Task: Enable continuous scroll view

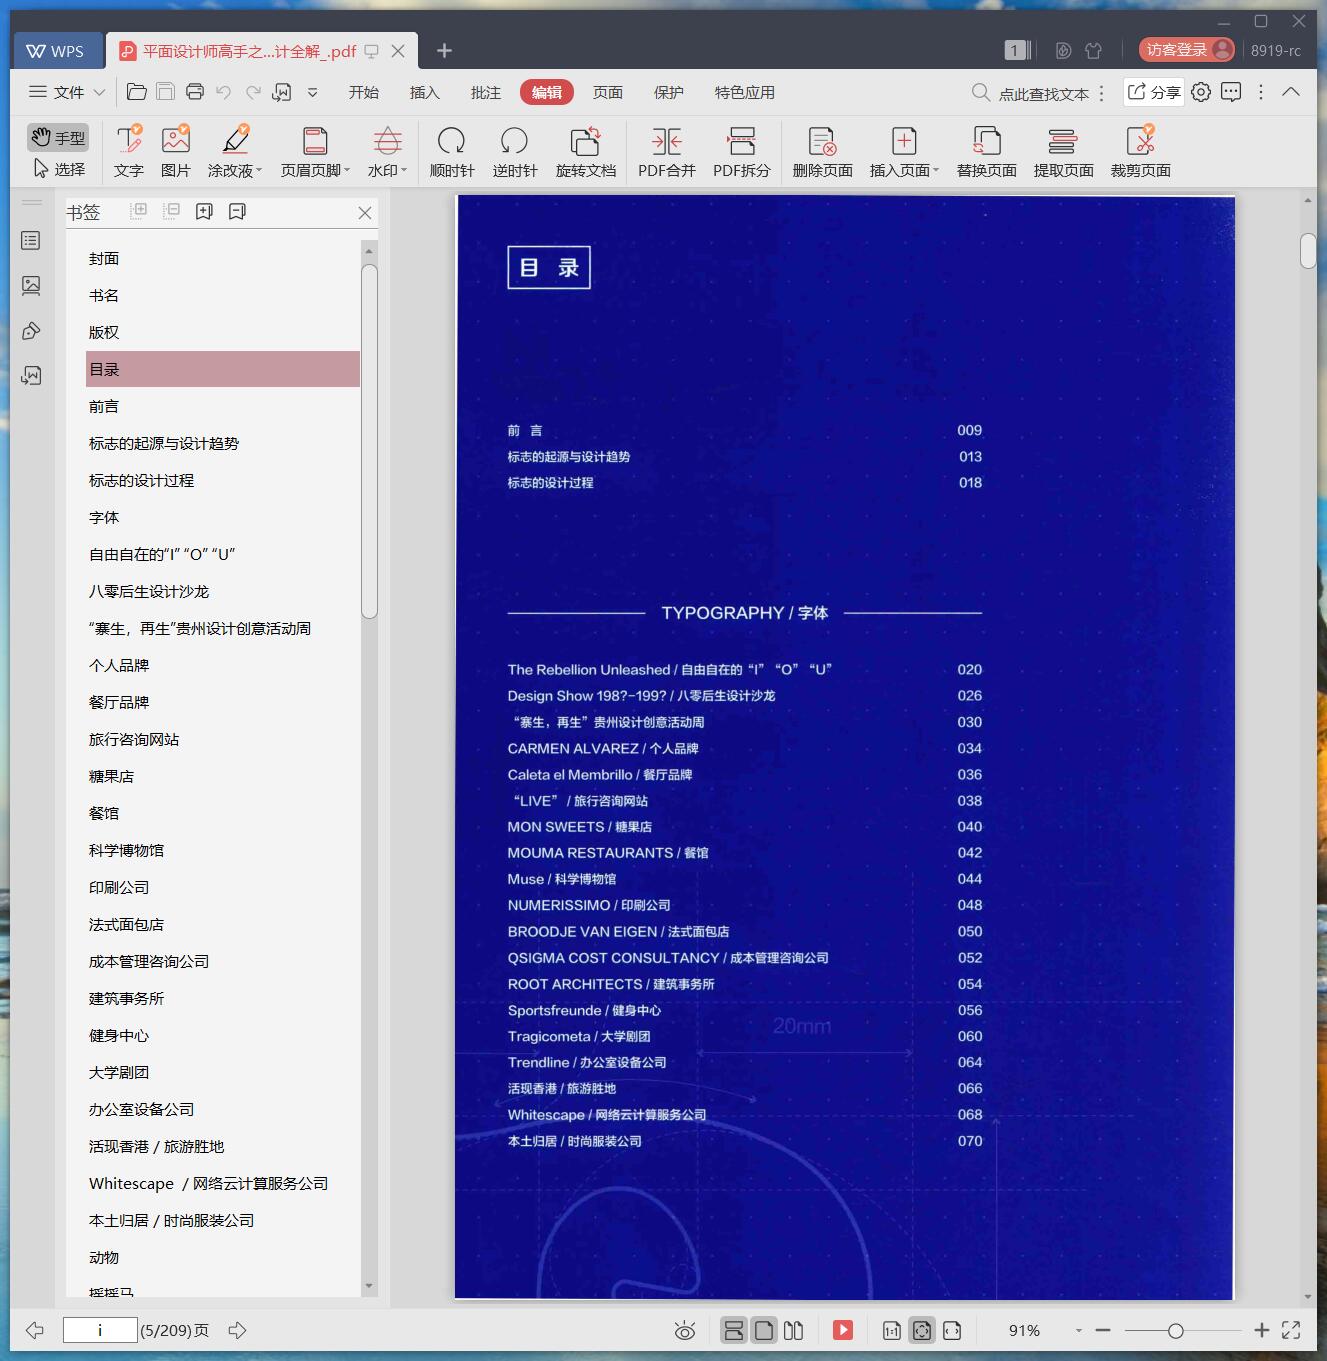Action: click(733, 1330)
